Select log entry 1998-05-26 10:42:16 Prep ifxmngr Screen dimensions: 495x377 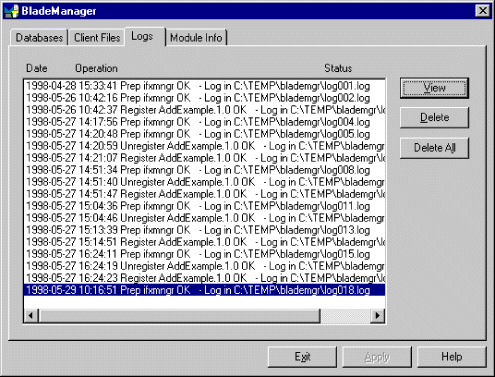point(204,98)
